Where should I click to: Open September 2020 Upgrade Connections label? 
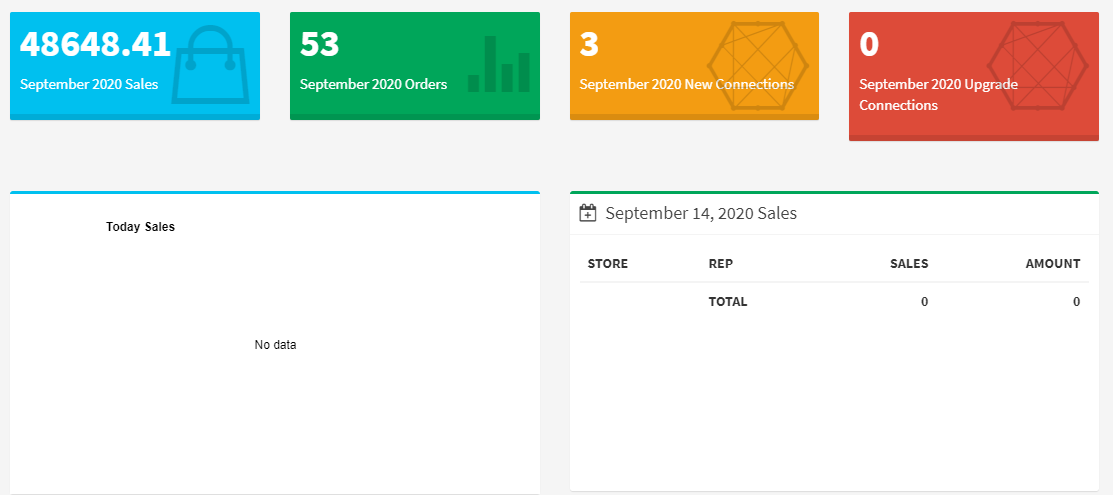(x=938, y=94)
